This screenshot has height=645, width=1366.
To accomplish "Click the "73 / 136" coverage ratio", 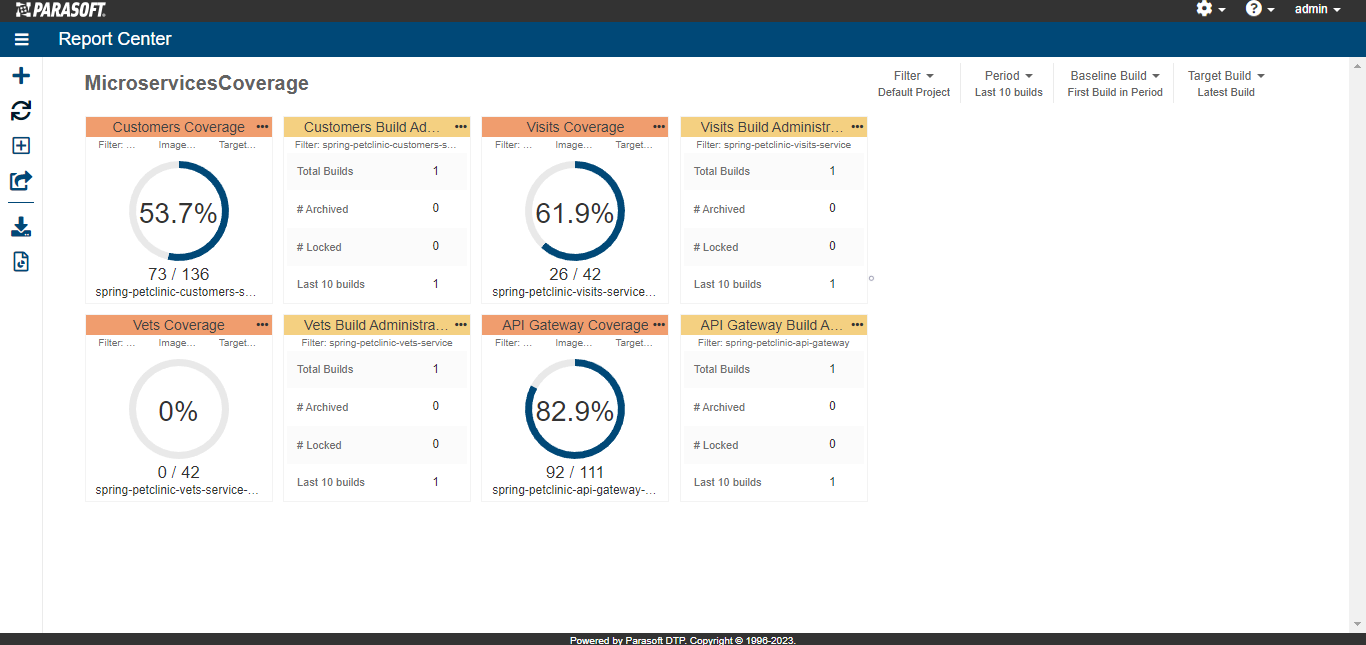I will tap(179, 274).
